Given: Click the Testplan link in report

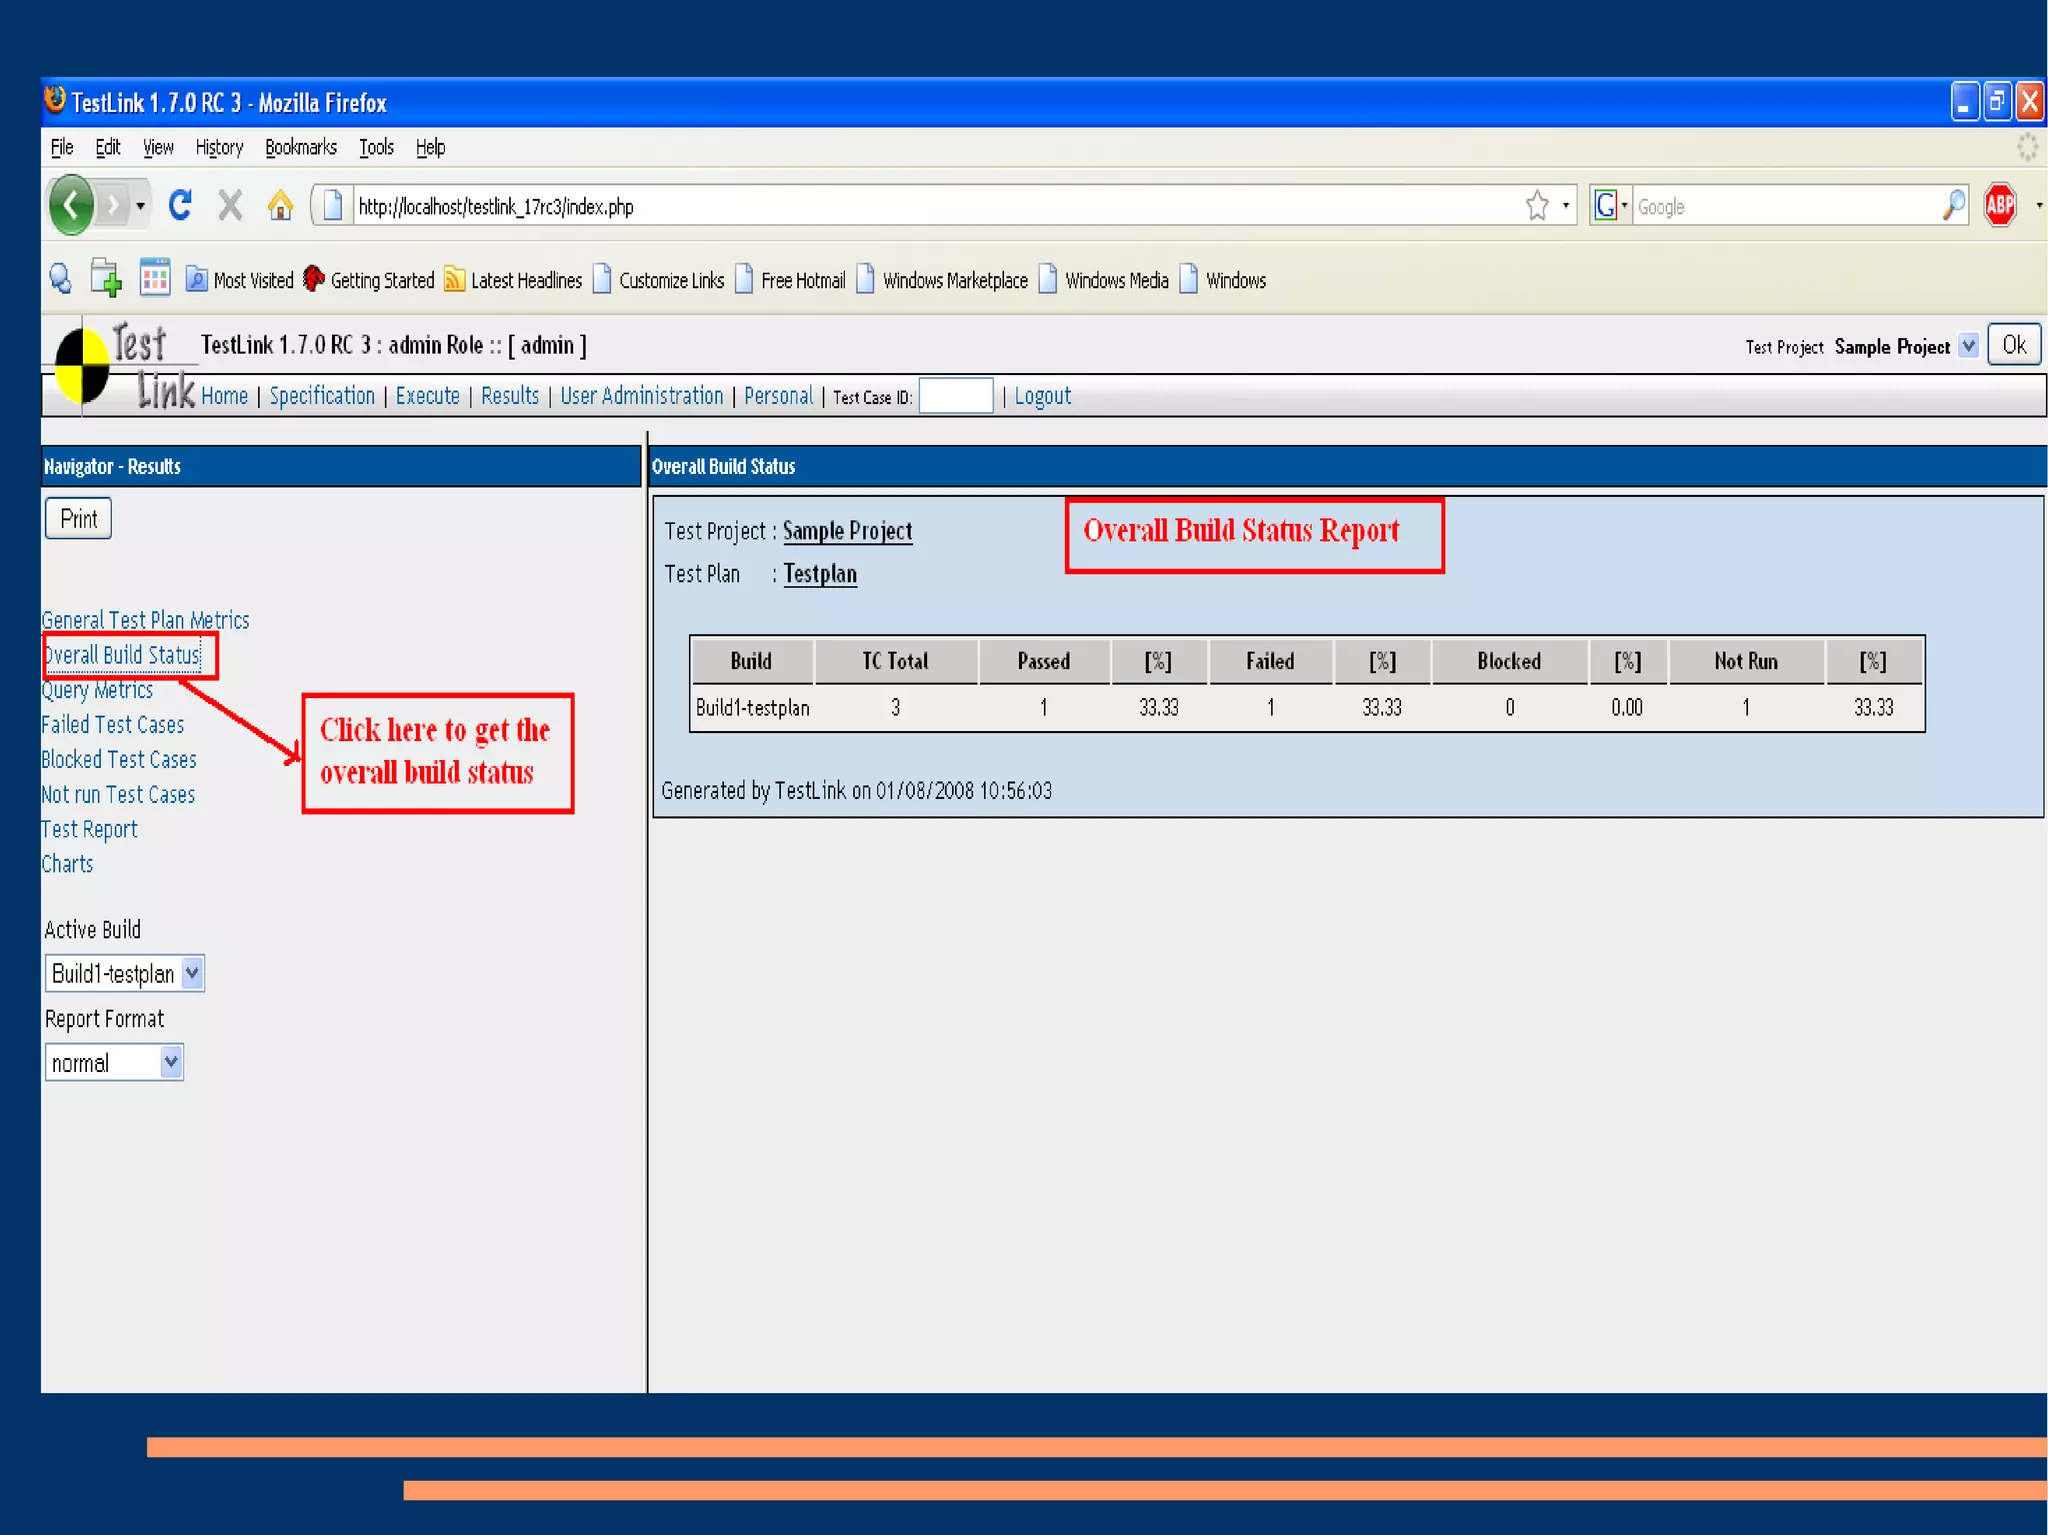Looking at the screenshot, I should coord(820,574).
